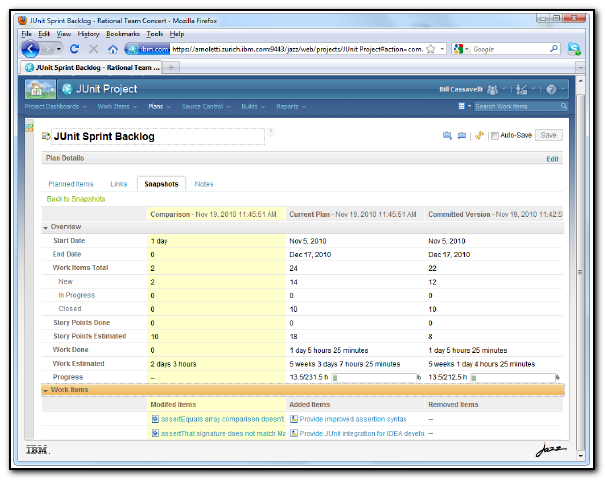Screen dimensions: 605x480
Task: Click the Google search magnifier icon
Action: pos(554,49)
